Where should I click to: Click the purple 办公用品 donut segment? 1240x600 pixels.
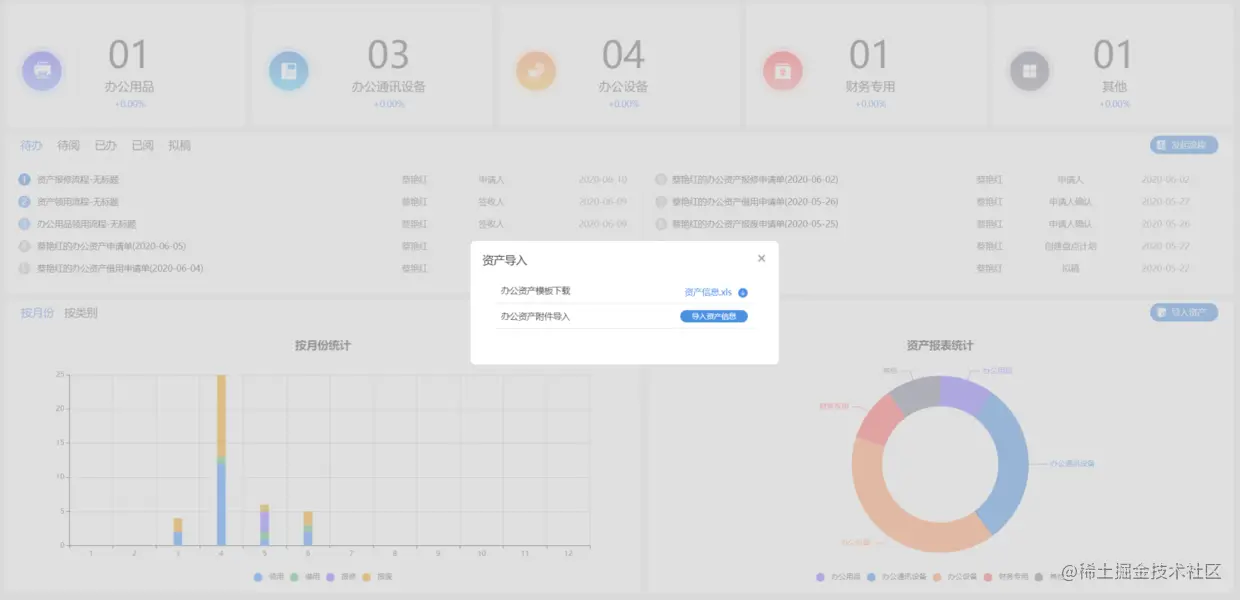coord(963,394)
